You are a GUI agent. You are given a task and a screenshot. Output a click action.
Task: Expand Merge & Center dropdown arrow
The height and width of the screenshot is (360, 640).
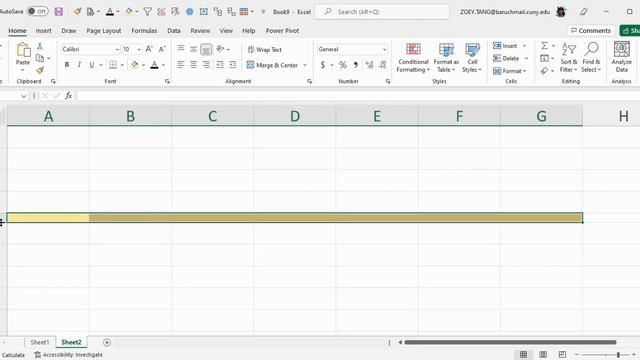(304, 65)
